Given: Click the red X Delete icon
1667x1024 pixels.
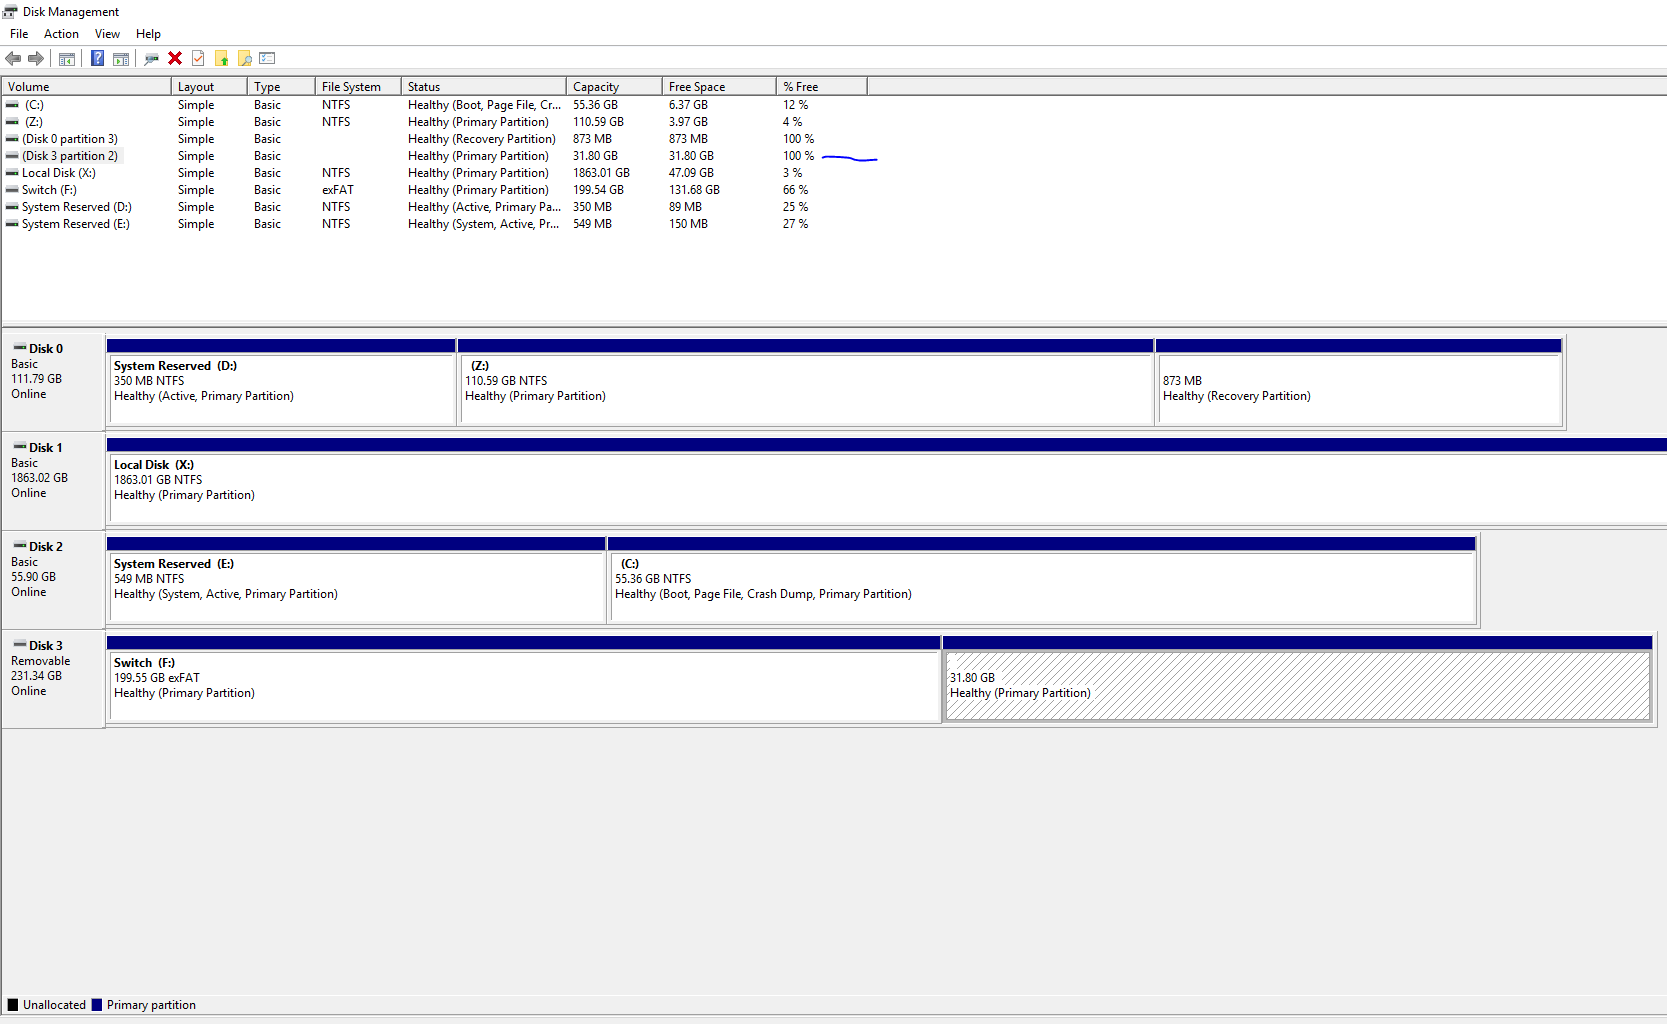Looking at the screenshot, I should pyautogui.click(x=175, y=58).
